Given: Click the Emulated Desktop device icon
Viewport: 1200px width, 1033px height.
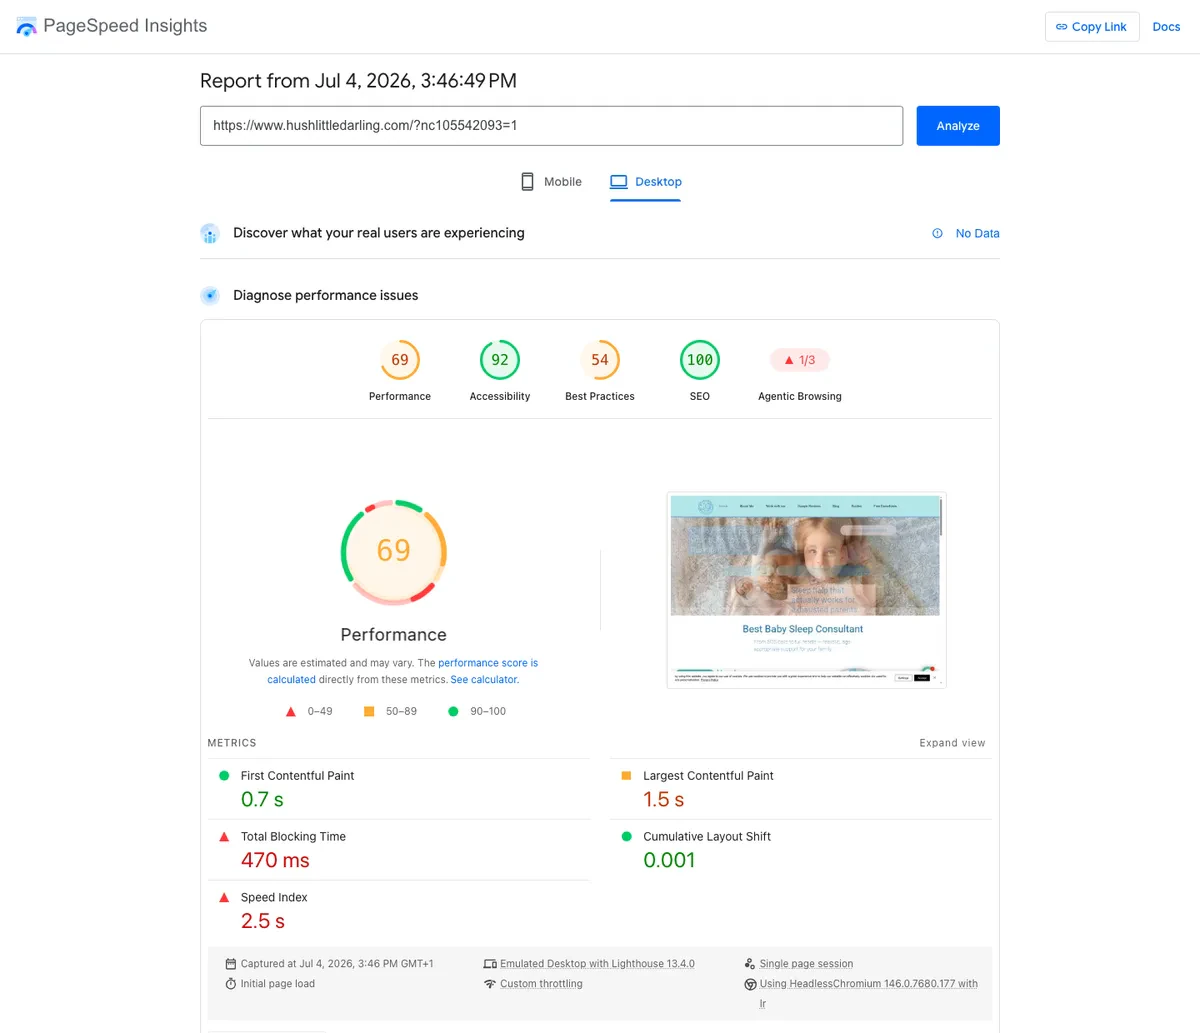Looking at the screenshot, I should pyautogui.click(x=490, y=964).
